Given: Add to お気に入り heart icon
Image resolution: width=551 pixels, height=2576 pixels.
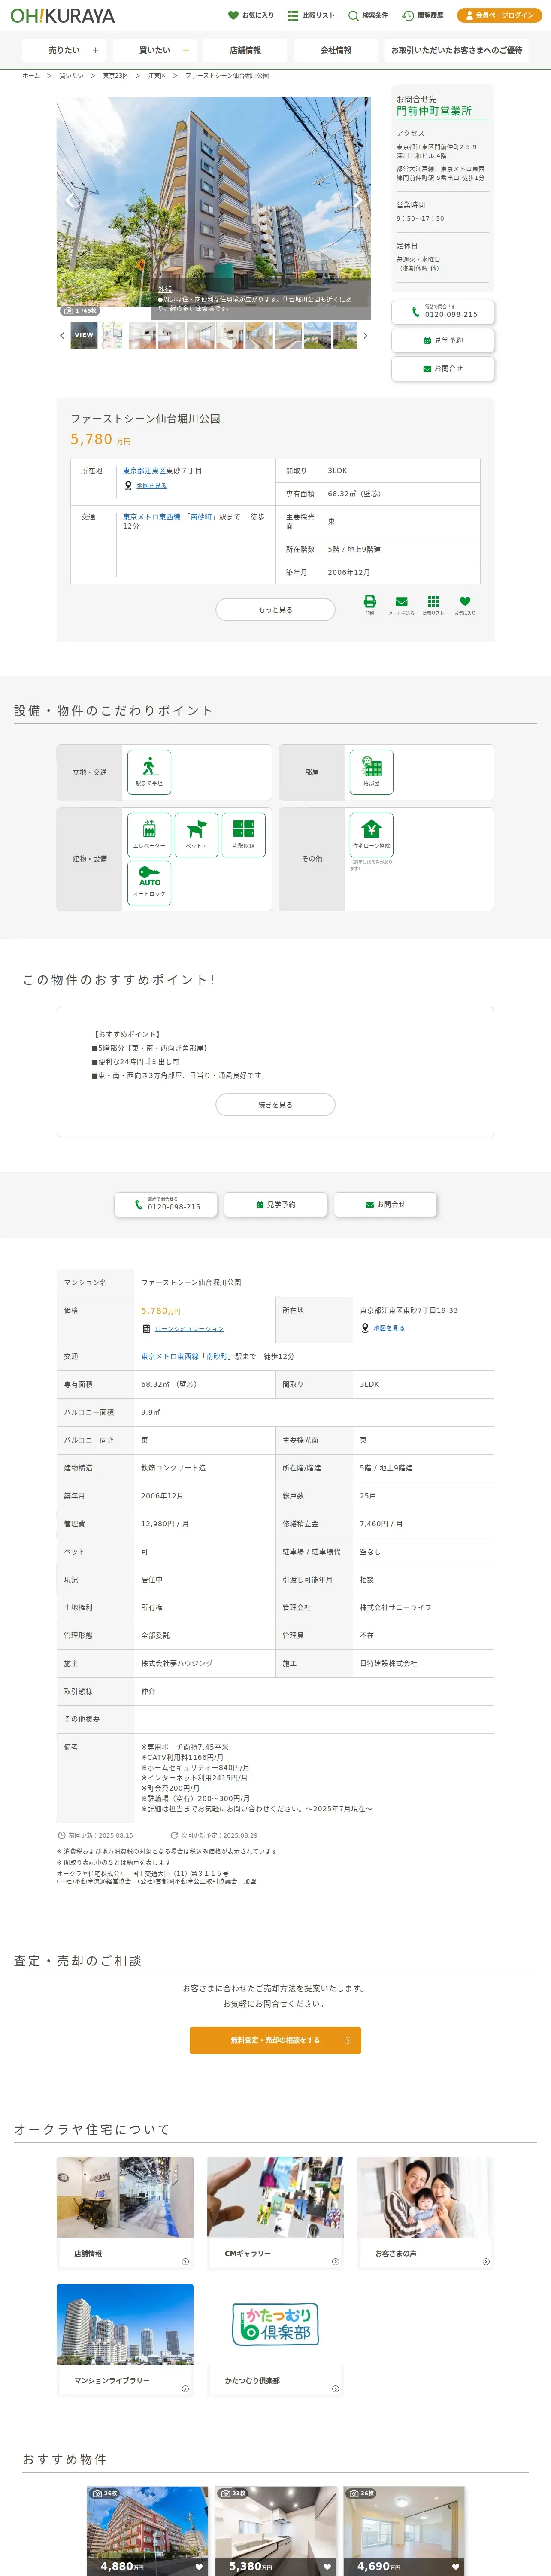Looking at the screenshot, I should (x=465, y=604).
